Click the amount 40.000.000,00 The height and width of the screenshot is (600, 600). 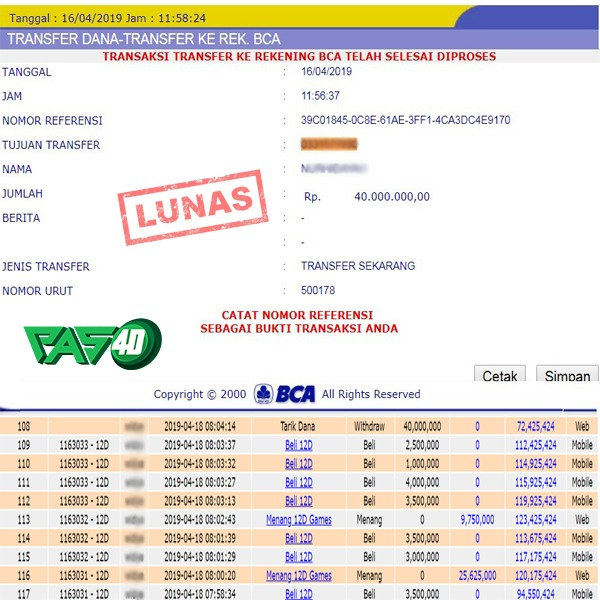[x=392, y=197]
